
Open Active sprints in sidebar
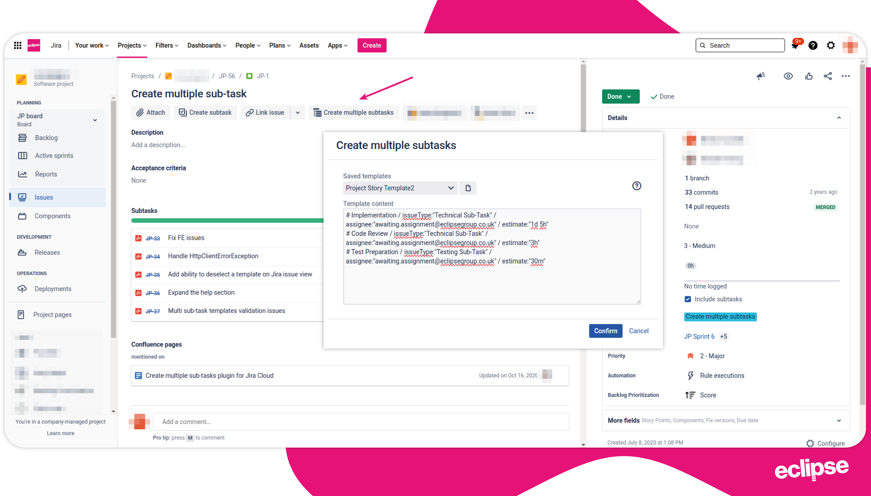point(54,156)
